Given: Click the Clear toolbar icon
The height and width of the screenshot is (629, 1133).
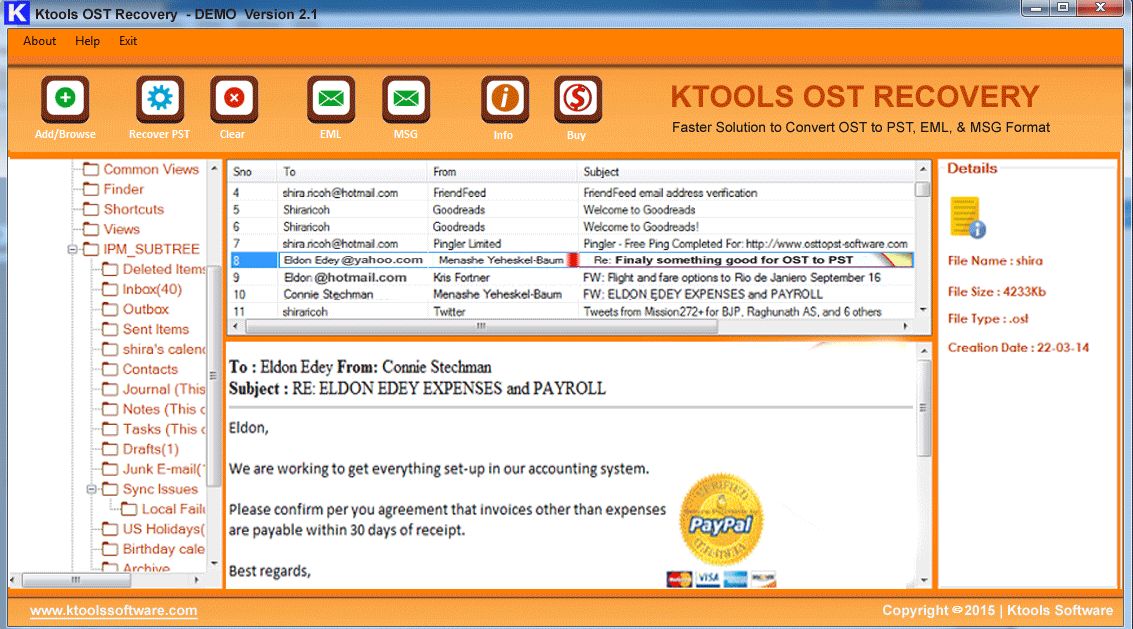Looking at the screenshot, I should 233,98.
